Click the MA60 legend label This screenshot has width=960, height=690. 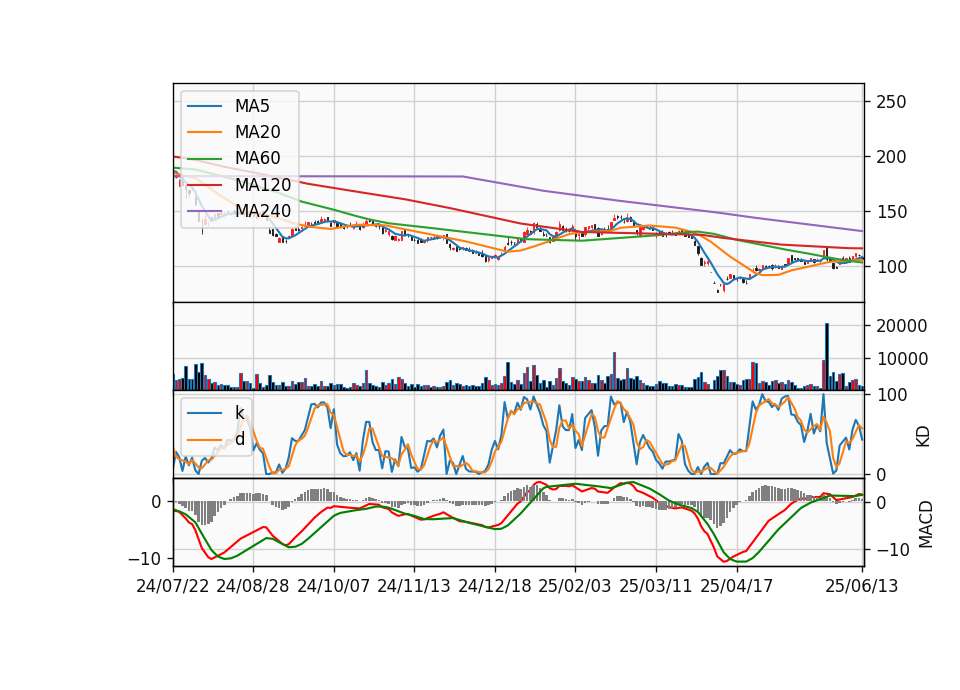pos(257,159)
